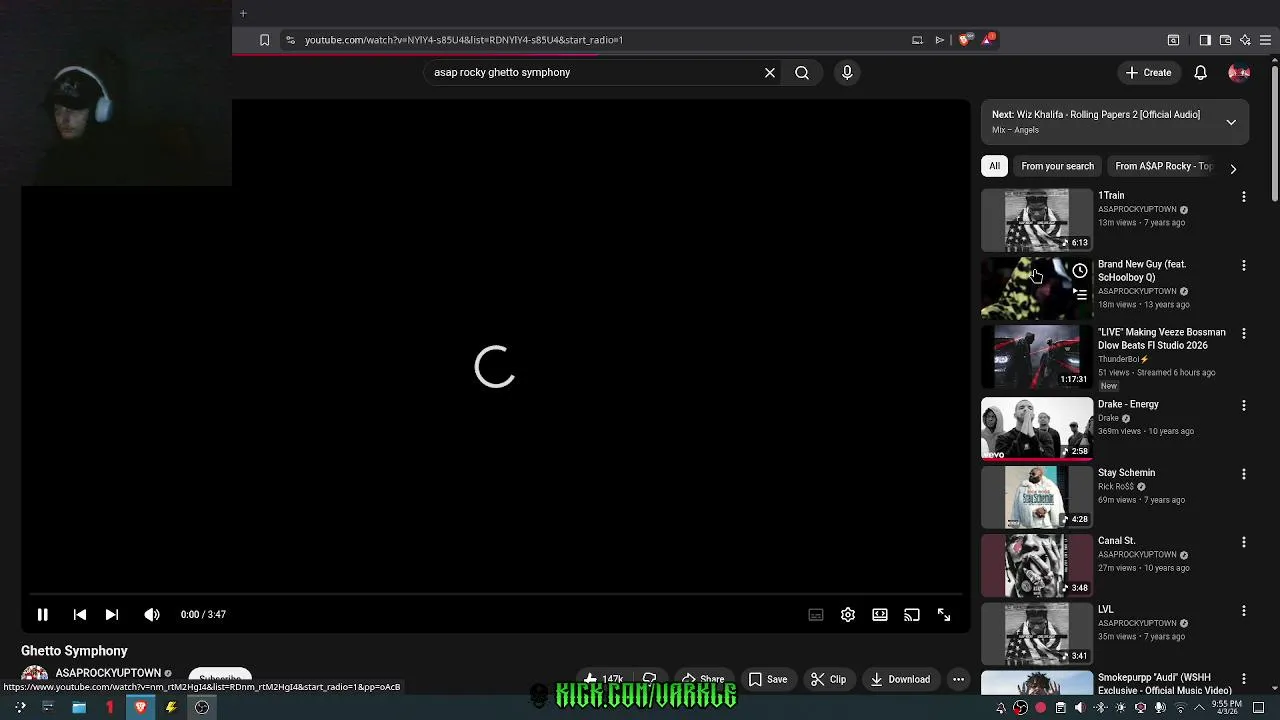Open options menu for Canal St.

tap(1244, 542)
